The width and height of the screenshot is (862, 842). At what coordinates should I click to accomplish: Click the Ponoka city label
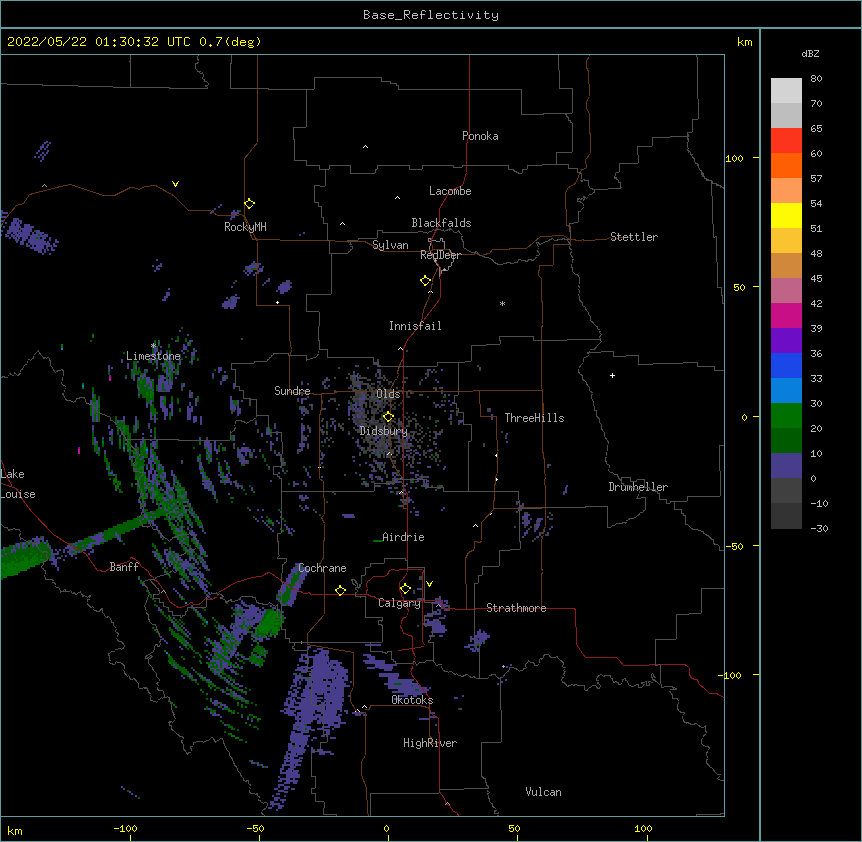click(480, 136)
